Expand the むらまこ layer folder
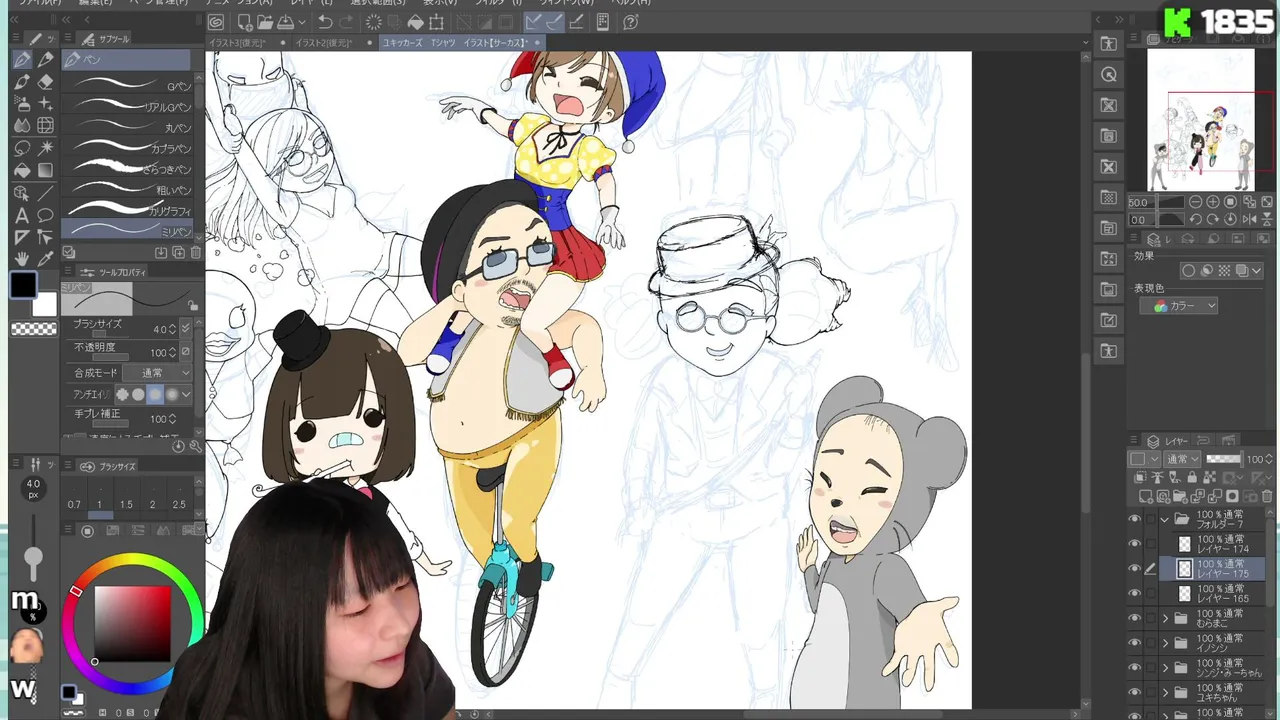This screenshot has height=720, width=1280. click(x=1165, y=618)
